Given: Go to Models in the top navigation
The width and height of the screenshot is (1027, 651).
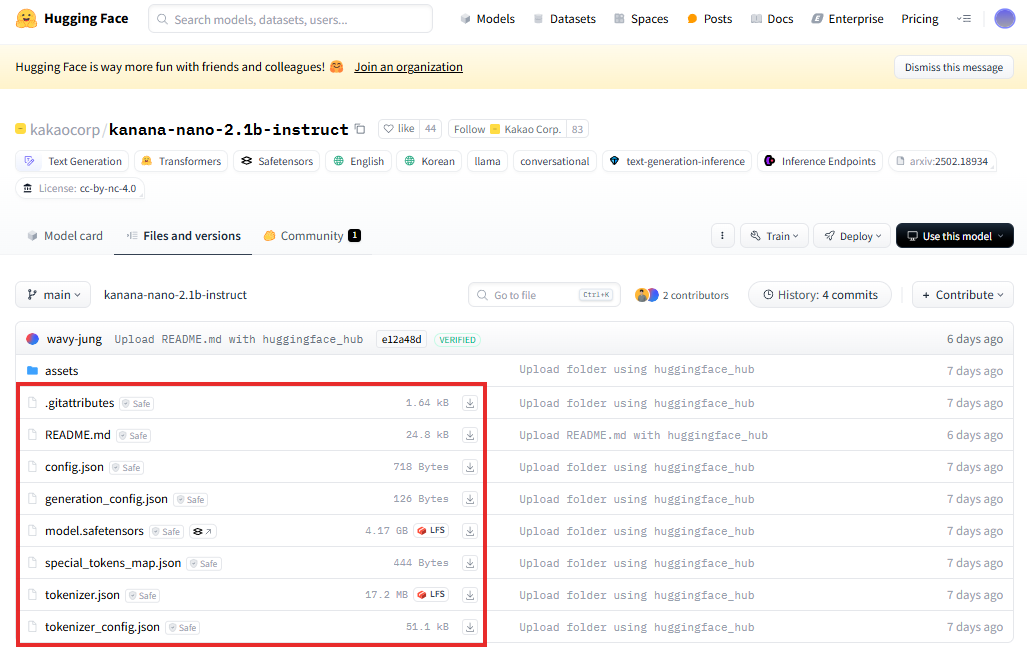Looking at the screenshot, I should pyautogui.click(x=488, y=19).
